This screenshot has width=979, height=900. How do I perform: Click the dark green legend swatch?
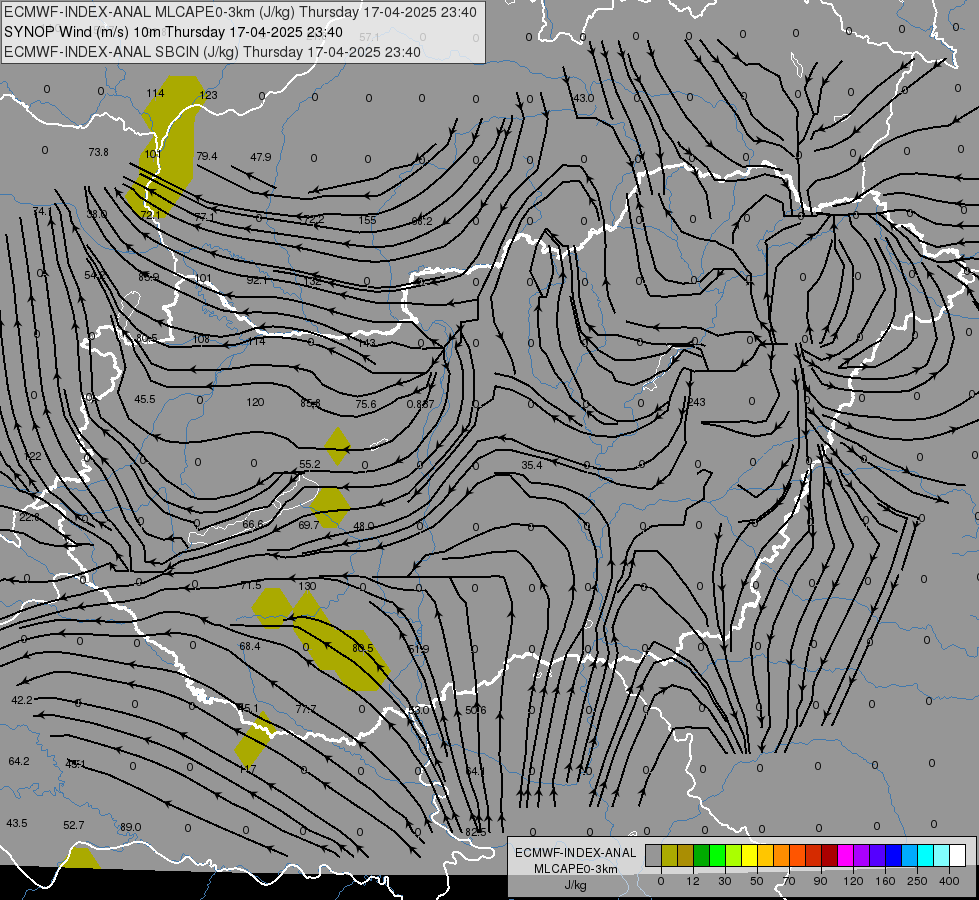[x=701, y=856]
